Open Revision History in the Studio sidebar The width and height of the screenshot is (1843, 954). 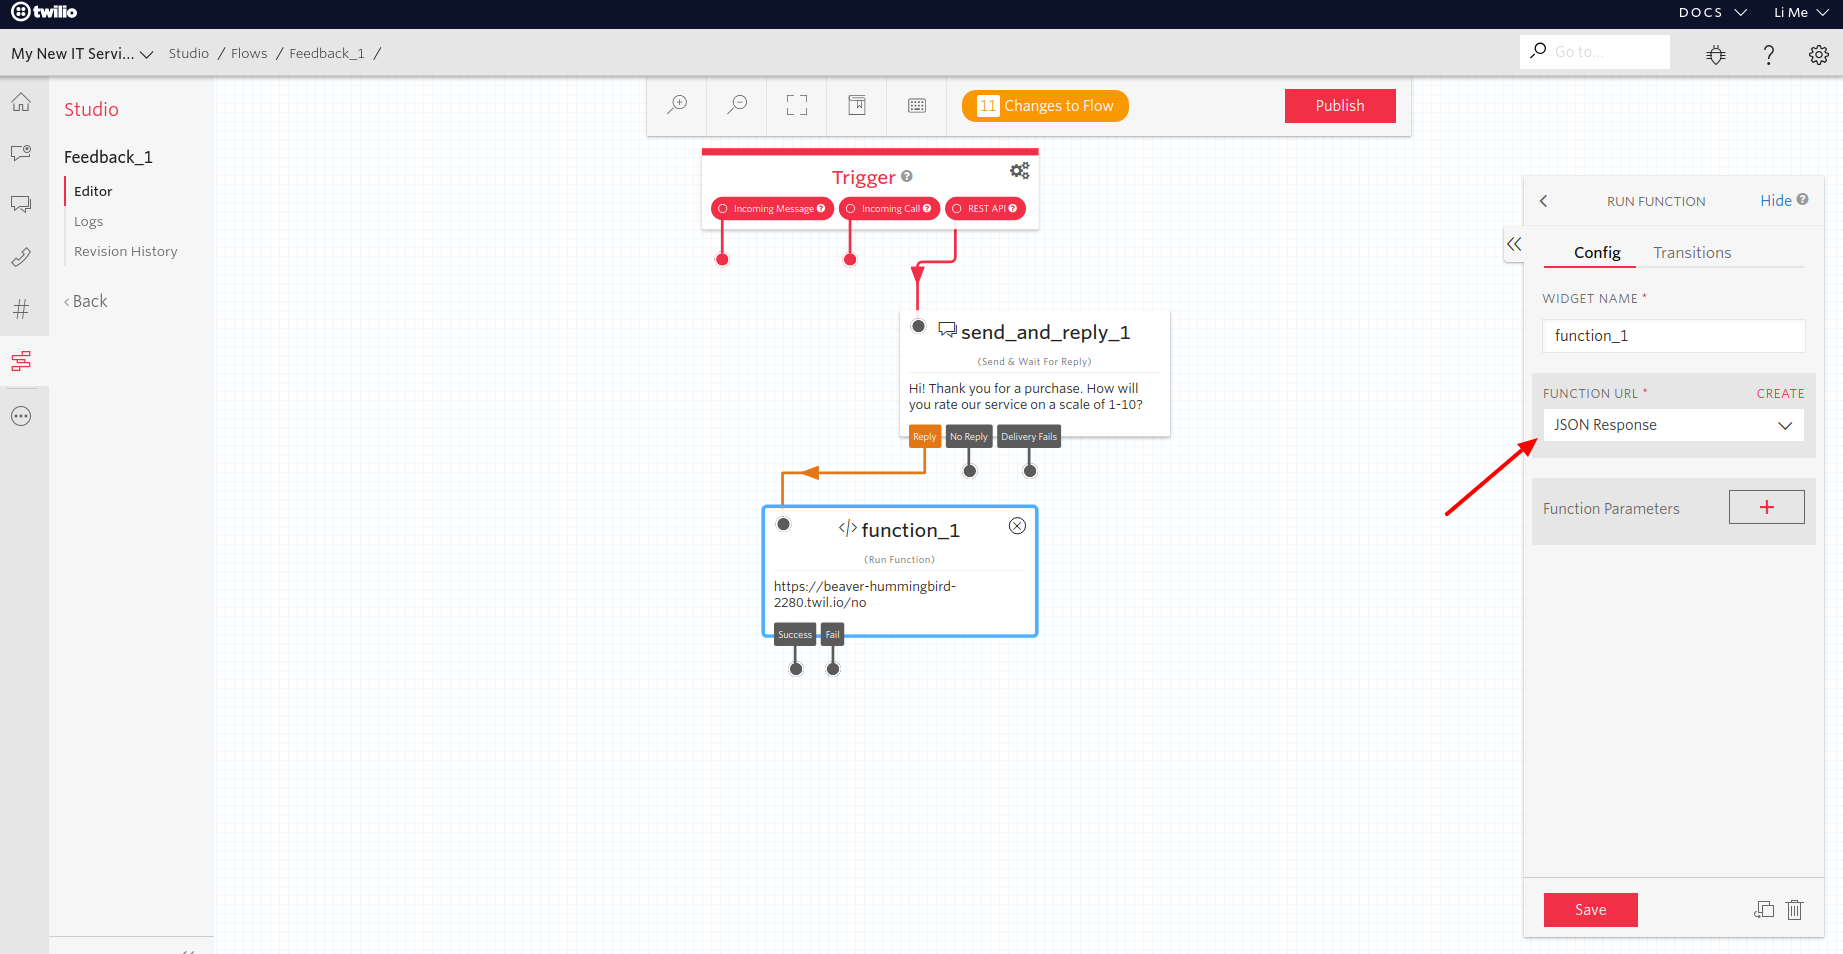pyautogui.click(x=125, y=251)
